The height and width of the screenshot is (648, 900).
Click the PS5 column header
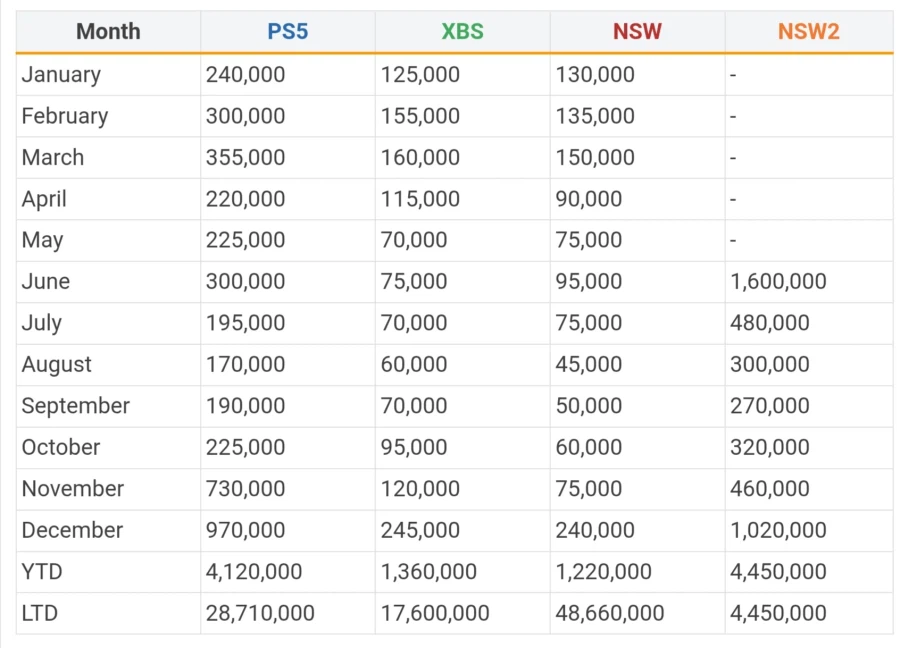click(287, 31)
